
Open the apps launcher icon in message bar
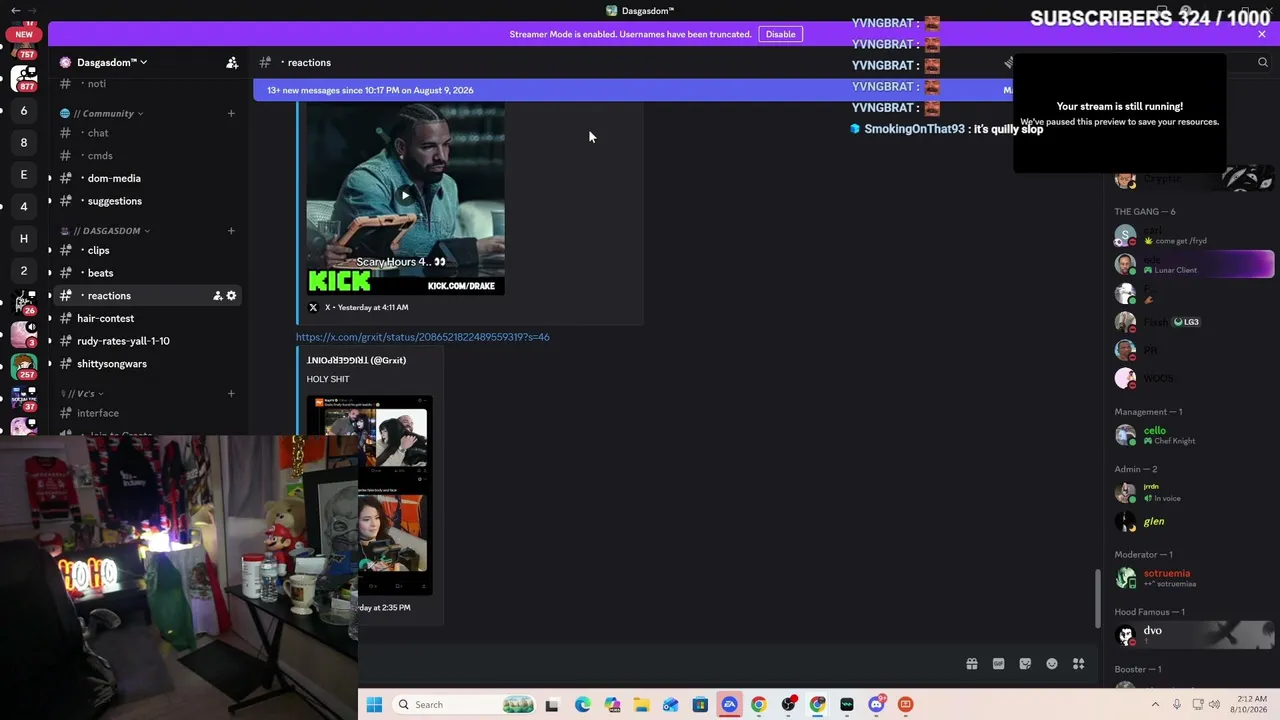pyautogui.click(x=1078, y=664)
